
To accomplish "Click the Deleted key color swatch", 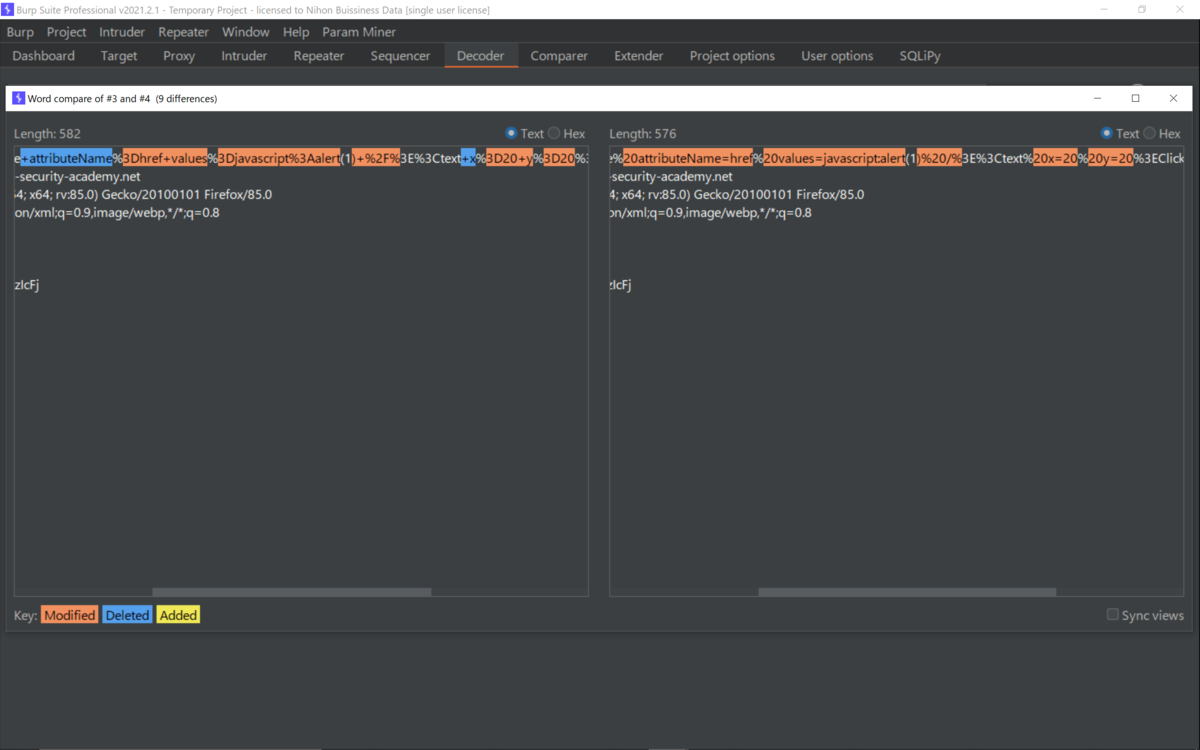I will [x=127, y=615].
